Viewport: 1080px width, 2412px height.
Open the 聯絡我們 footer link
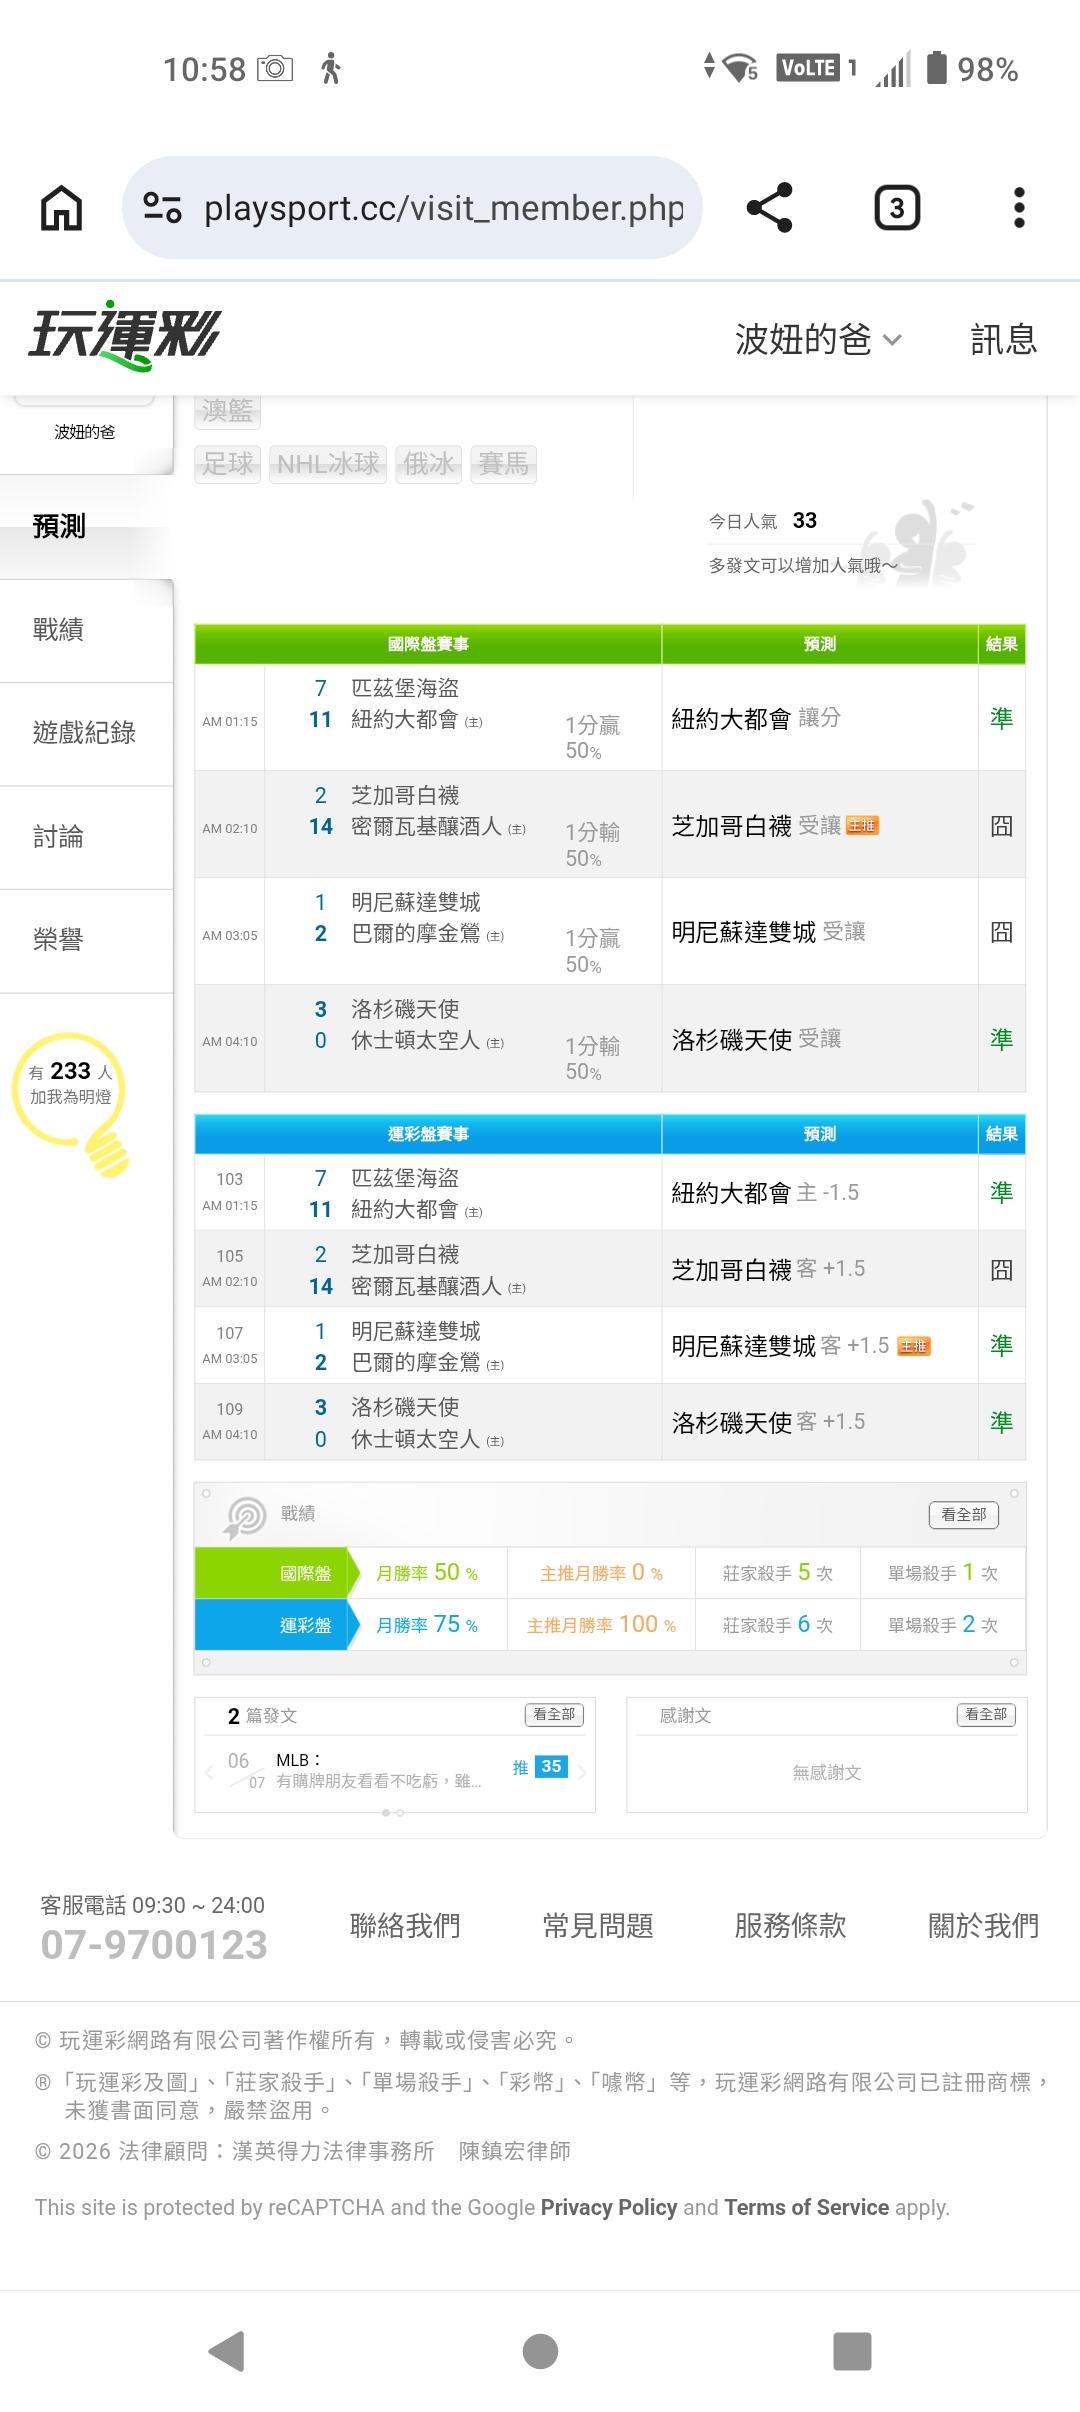(405, 1925)
